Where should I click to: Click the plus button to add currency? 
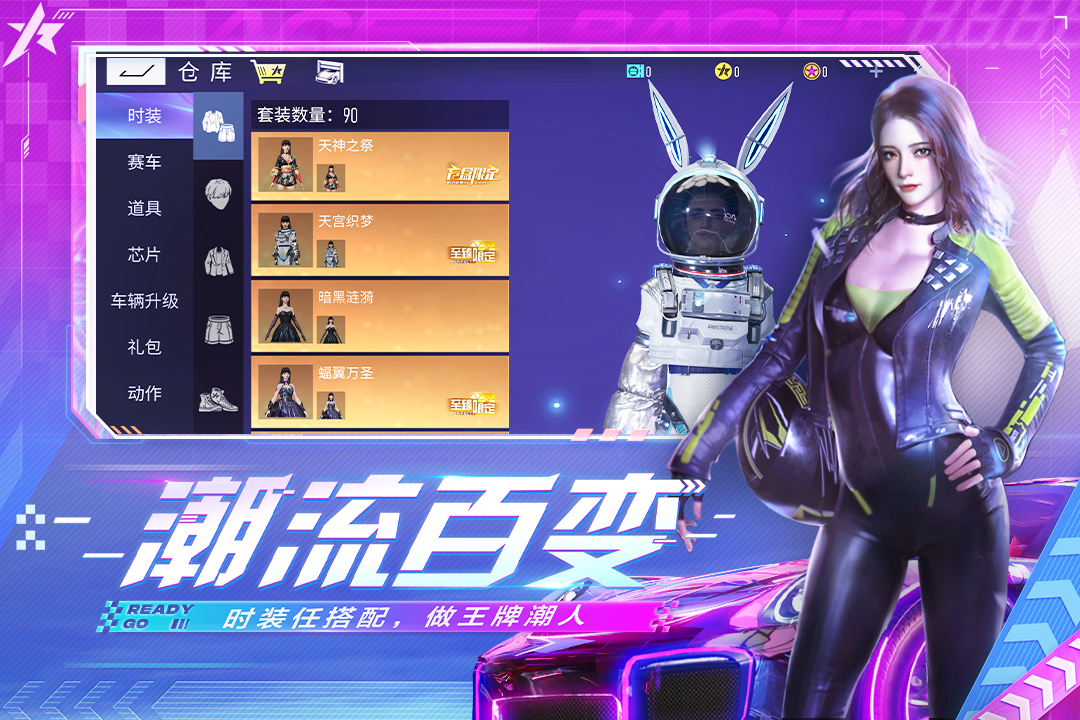(876, 71)
